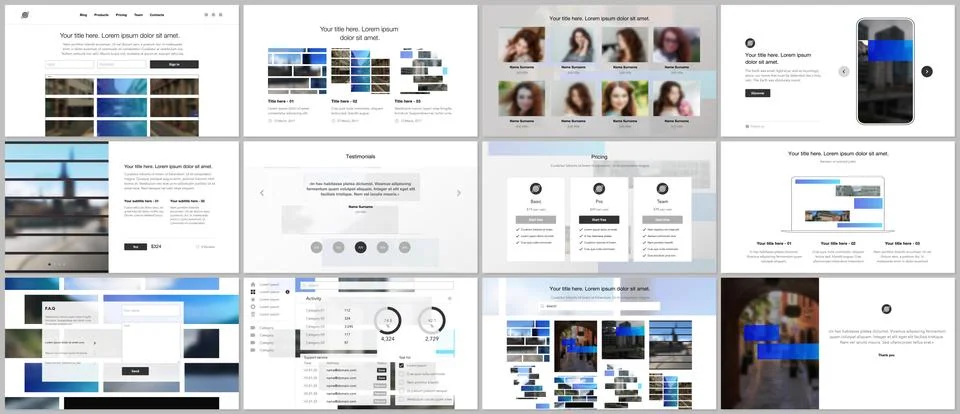Show previous testimonial with the left chevron
Screen dimensions: 960x414
click(262, 193)
